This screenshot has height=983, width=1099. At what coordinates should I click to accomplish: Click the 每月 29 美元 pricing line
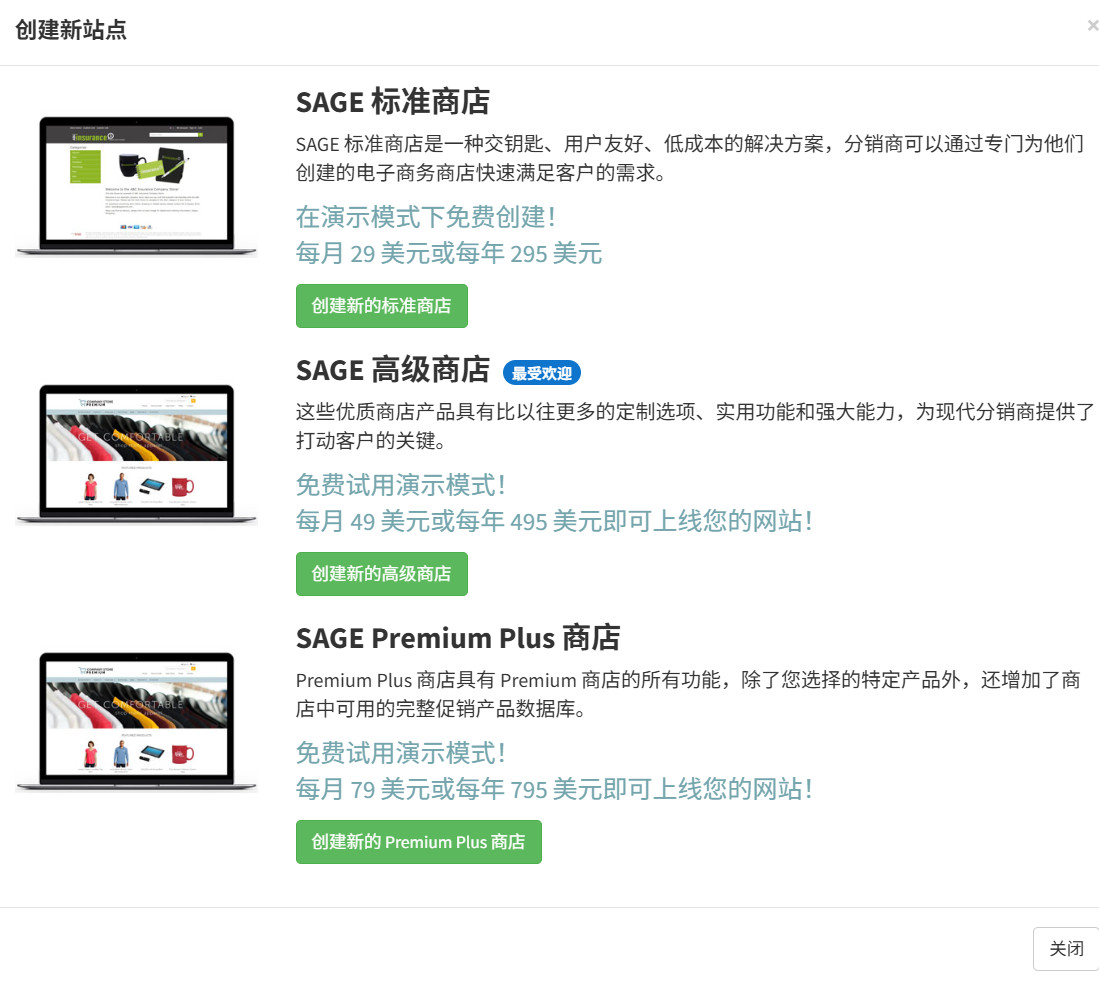tap(448, 253)
